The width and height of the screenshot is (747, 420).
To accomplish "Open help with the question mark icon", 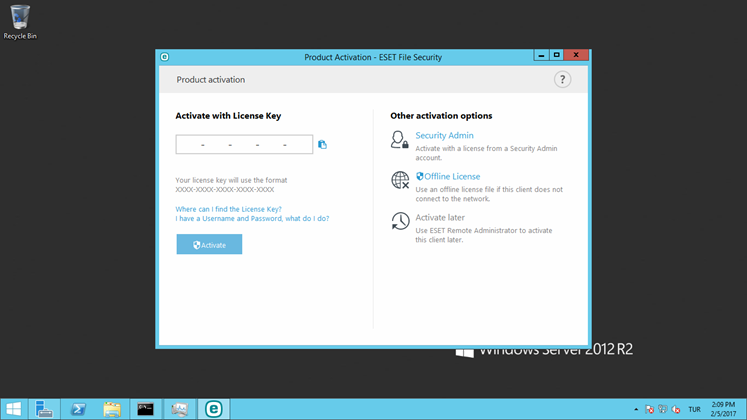I will (562, 80).
